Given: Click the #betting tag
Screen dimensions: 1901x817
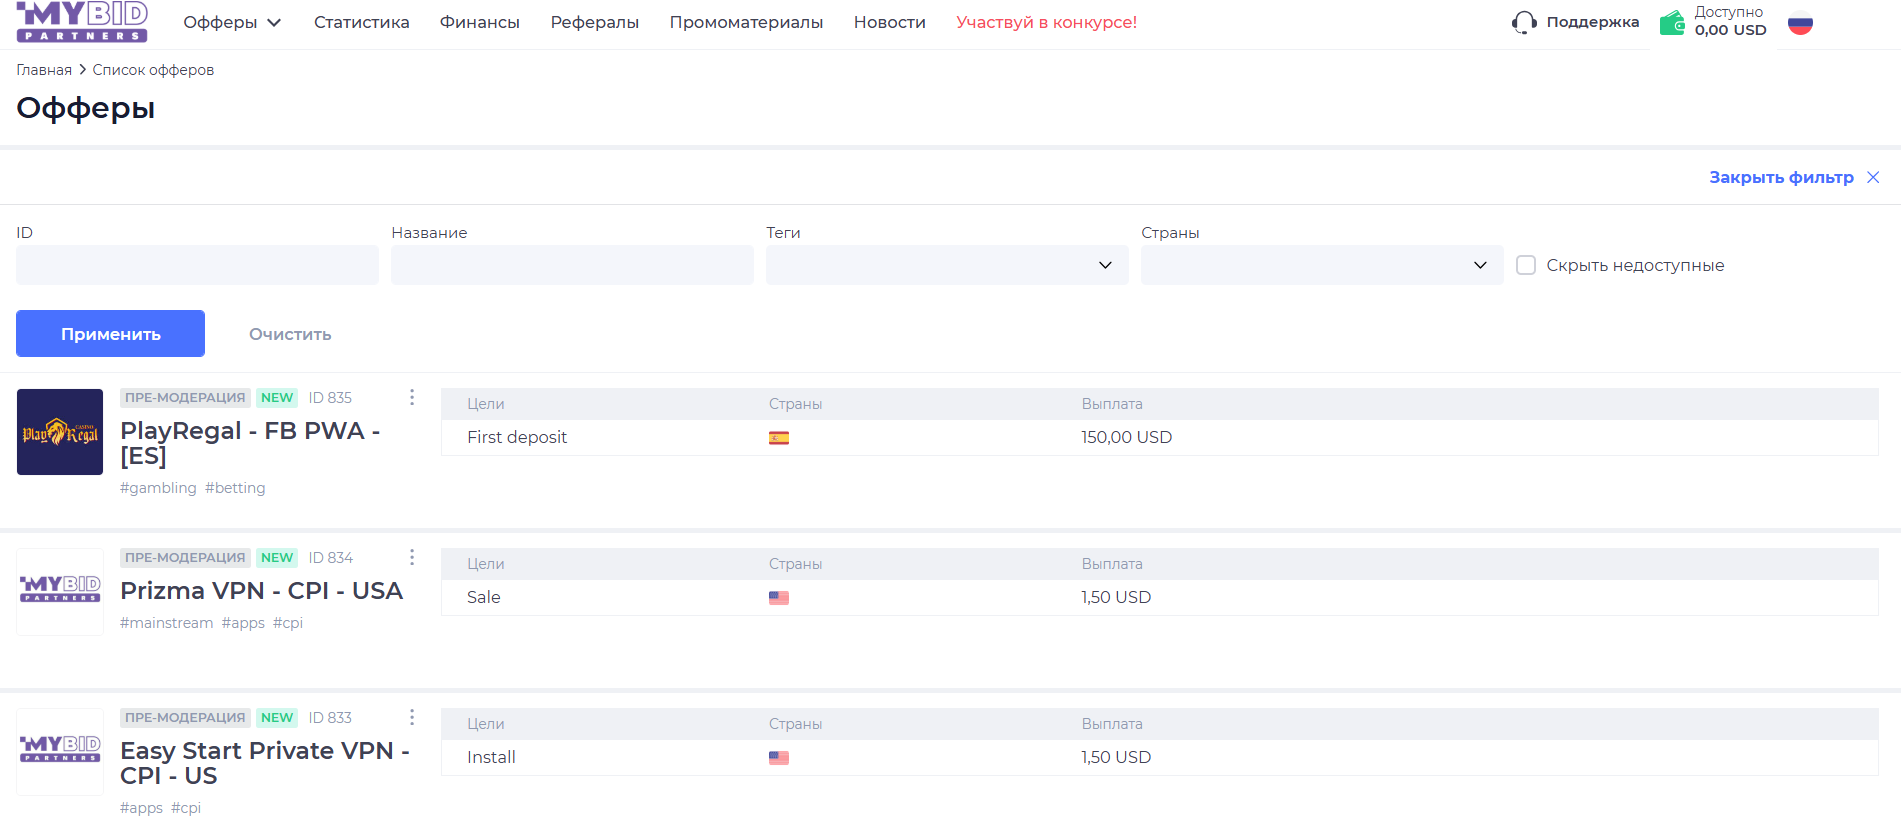Looking at the screenshot, I should pos(235,488).
